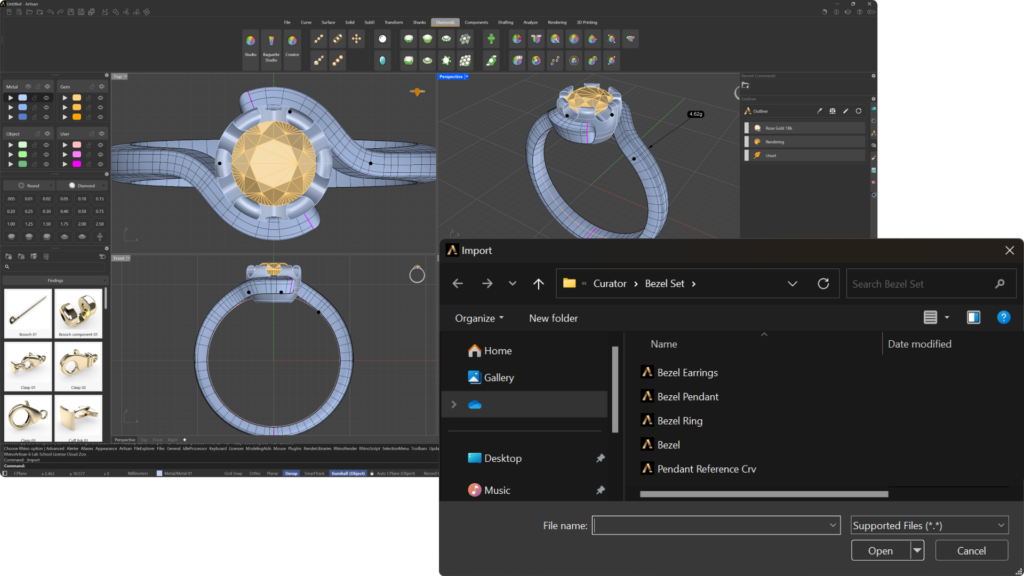Click the import dialog's Up arrow button
The width and height of the screenshot is (1024, 576).
pos(538,284)
